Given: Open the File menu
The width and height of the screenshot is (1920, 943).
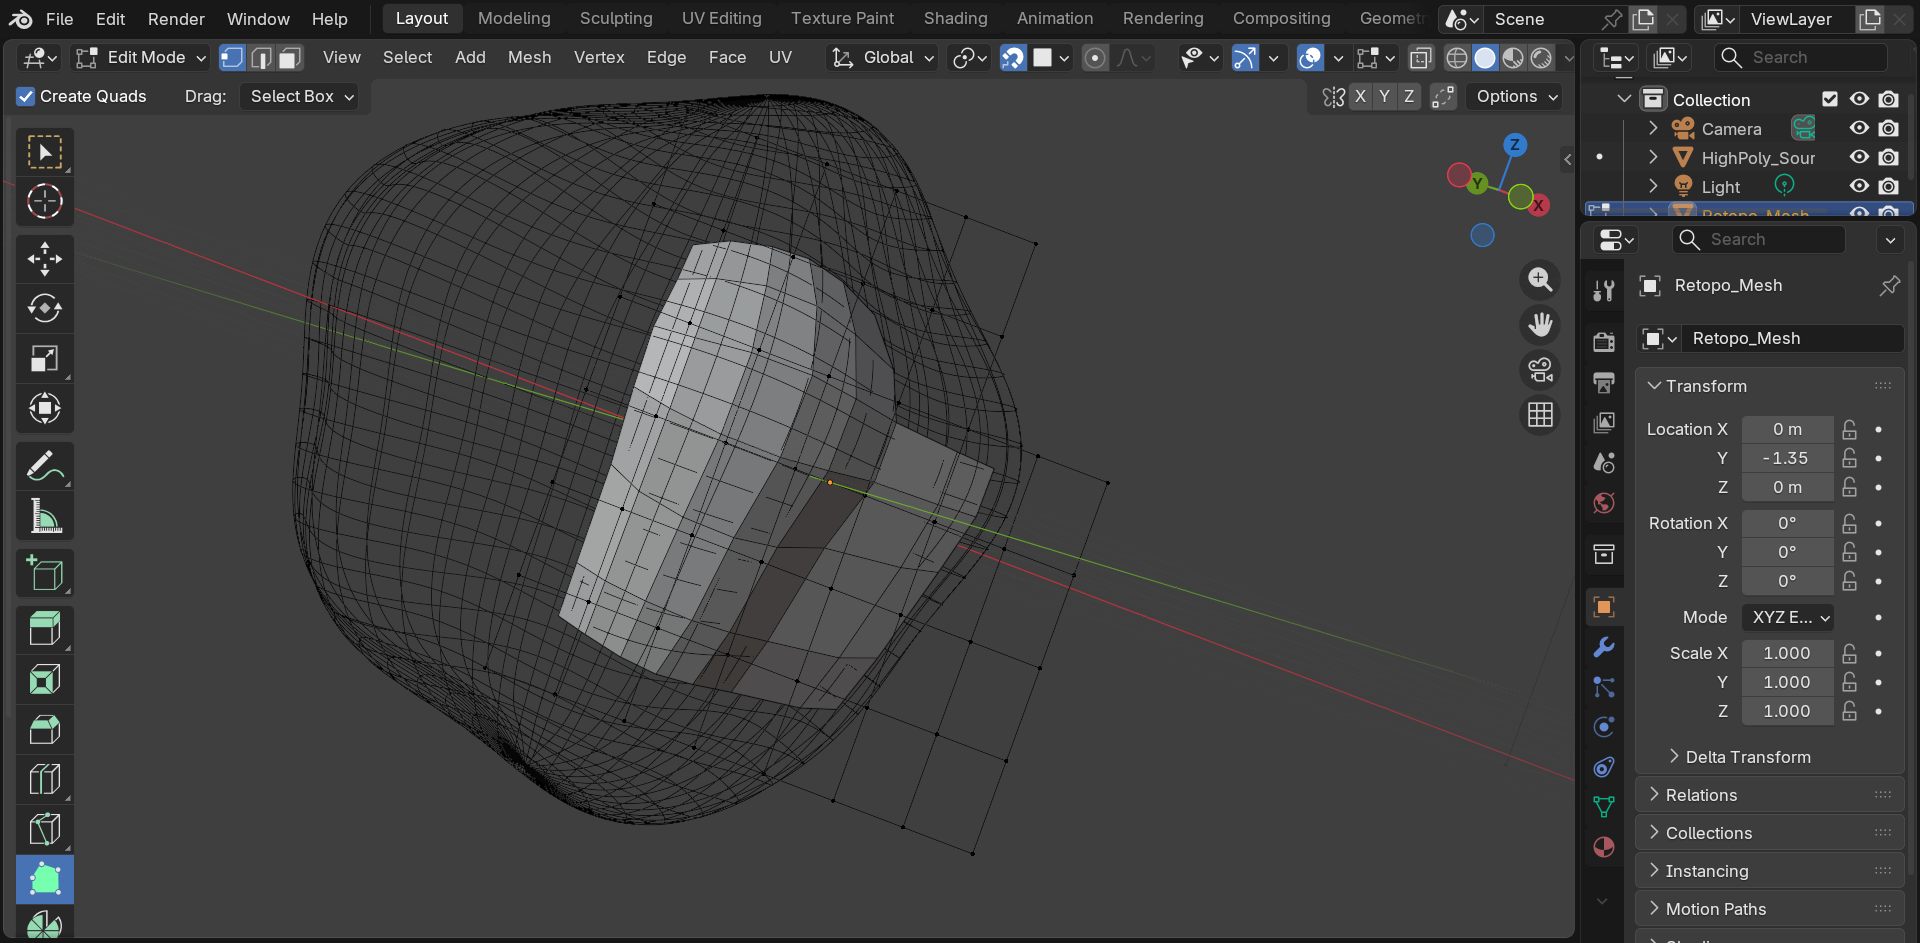Looking at the screenshot, I should (x=60, y=19).
